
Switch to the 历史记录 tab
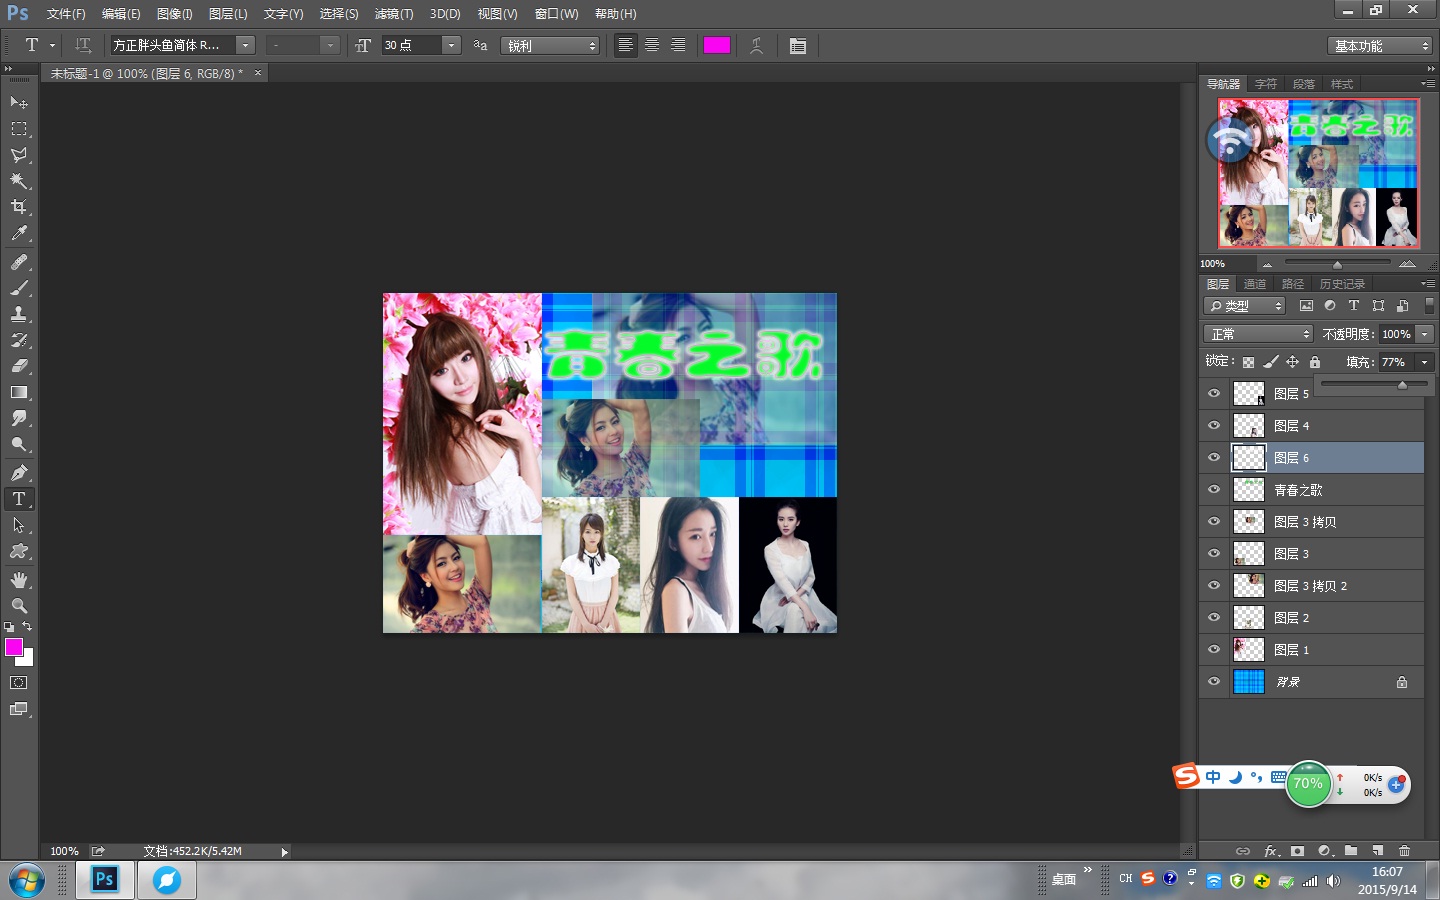point(1342,284)
